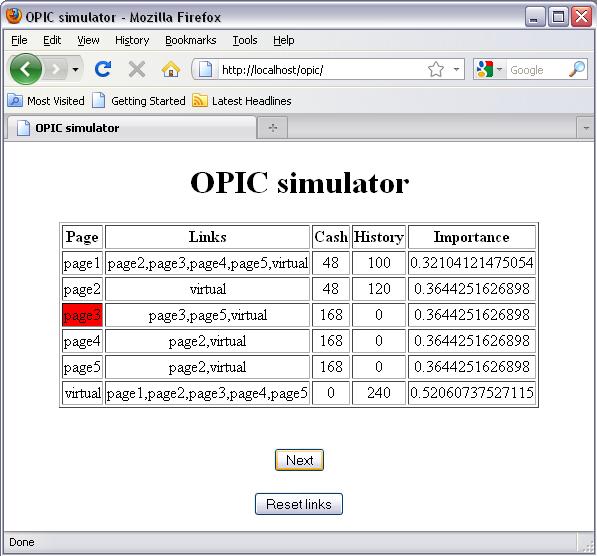The width and height of the screenshot is (597, 556).
Task: Click the page5 cell in the Page column
Action: 82,367
